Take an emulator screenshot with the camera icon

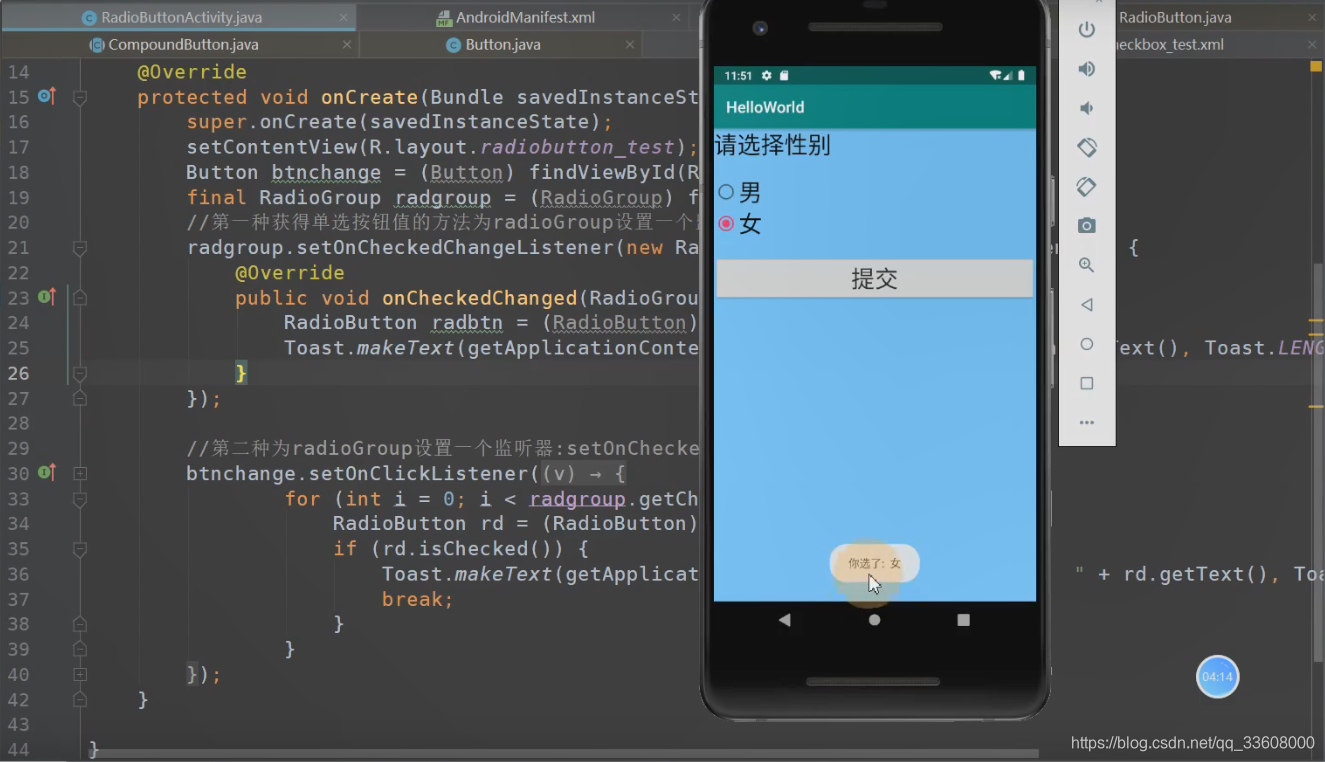tap(1087, 226)
